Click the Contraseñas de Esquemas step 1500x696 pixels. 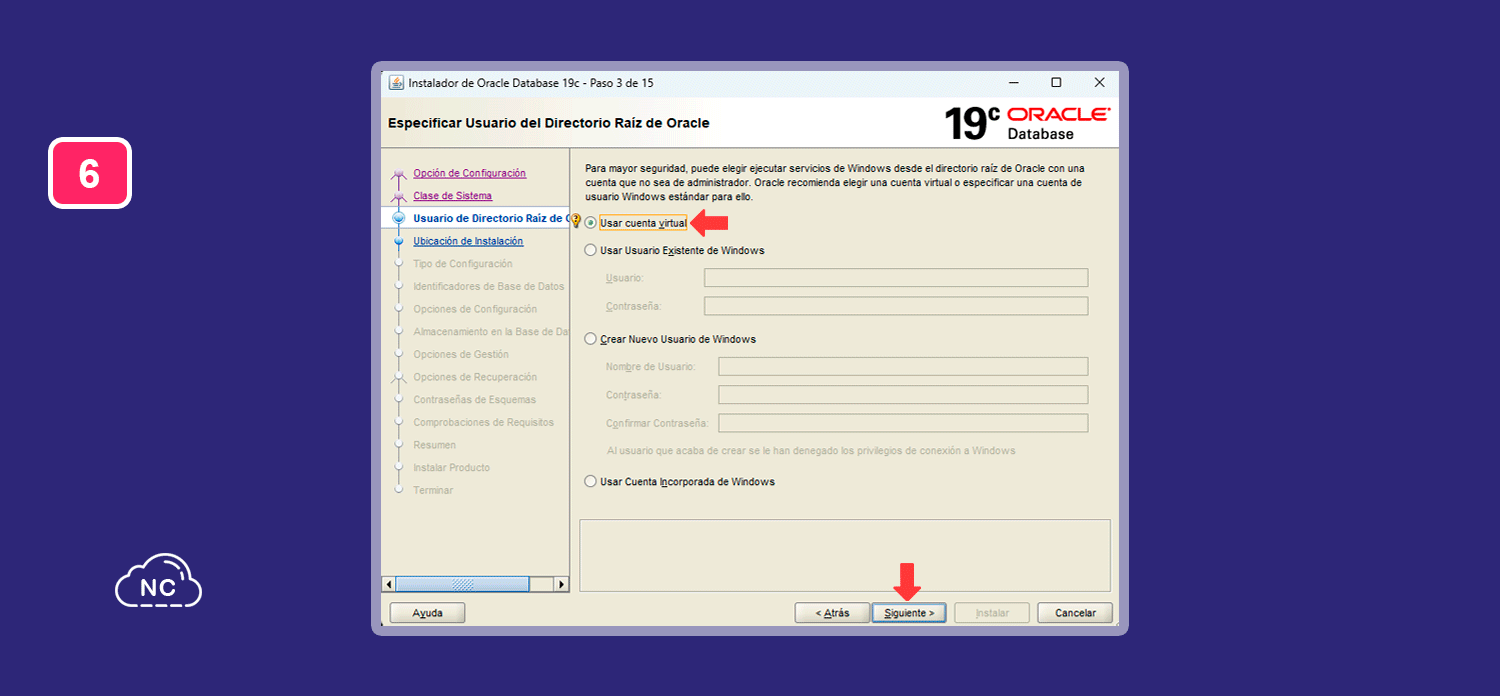click(474, 400)
